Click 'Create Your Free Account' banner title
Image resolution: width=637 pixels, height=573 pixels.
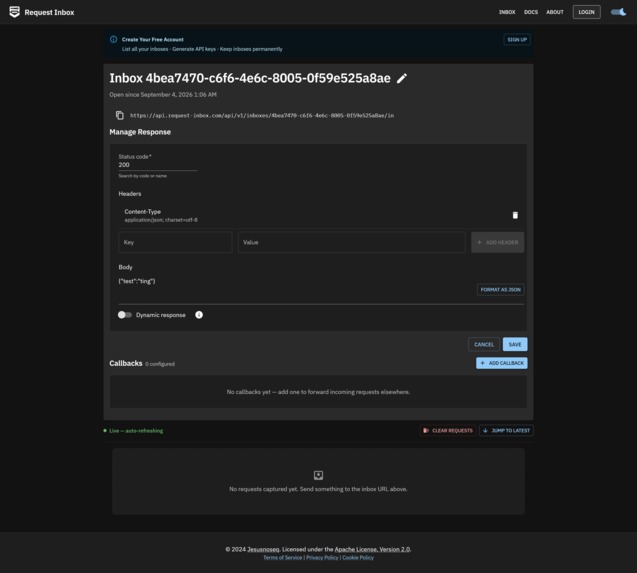153,39
